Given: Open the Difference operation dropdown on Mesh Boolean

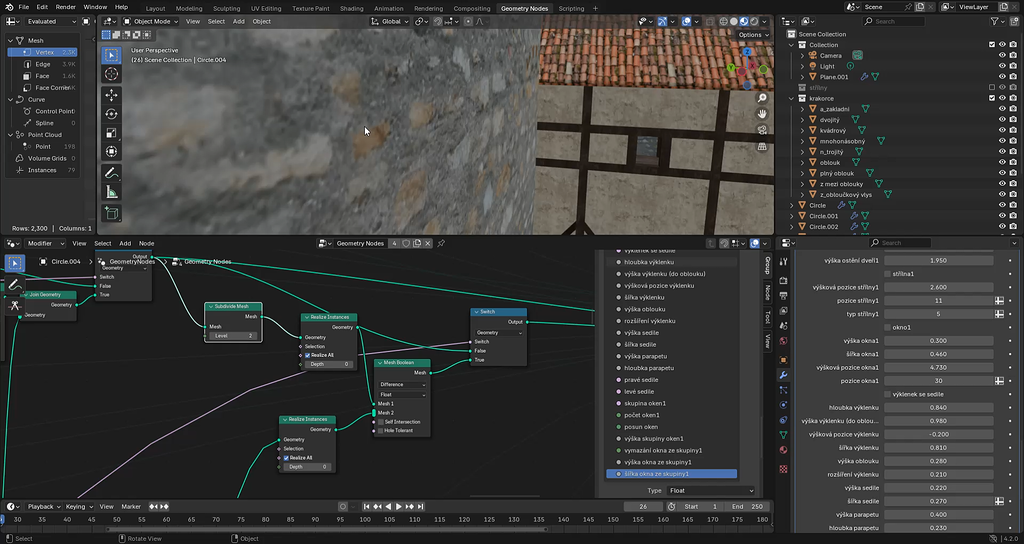Looking at the screenshot, I should 402,385.
